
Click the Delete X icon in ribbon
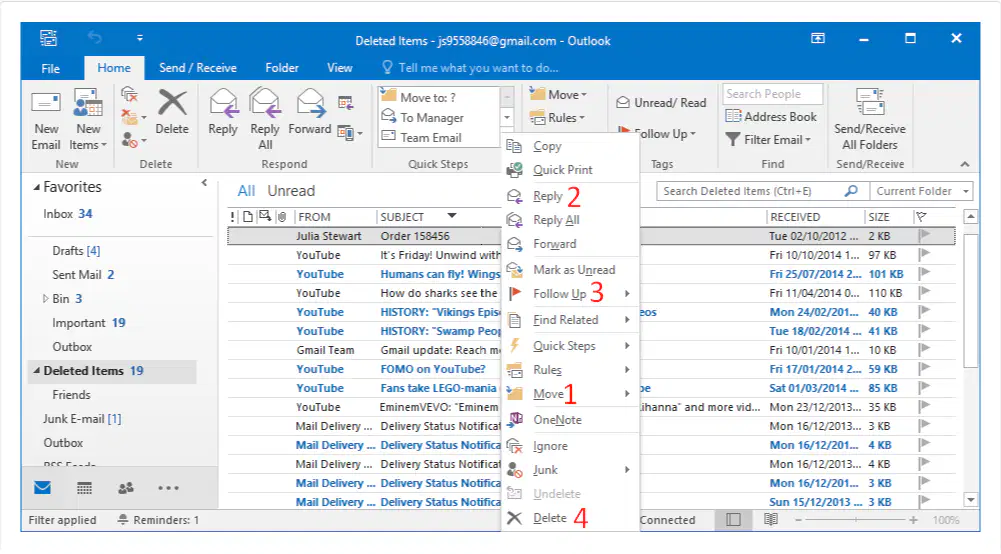click(x=172, y=103)
